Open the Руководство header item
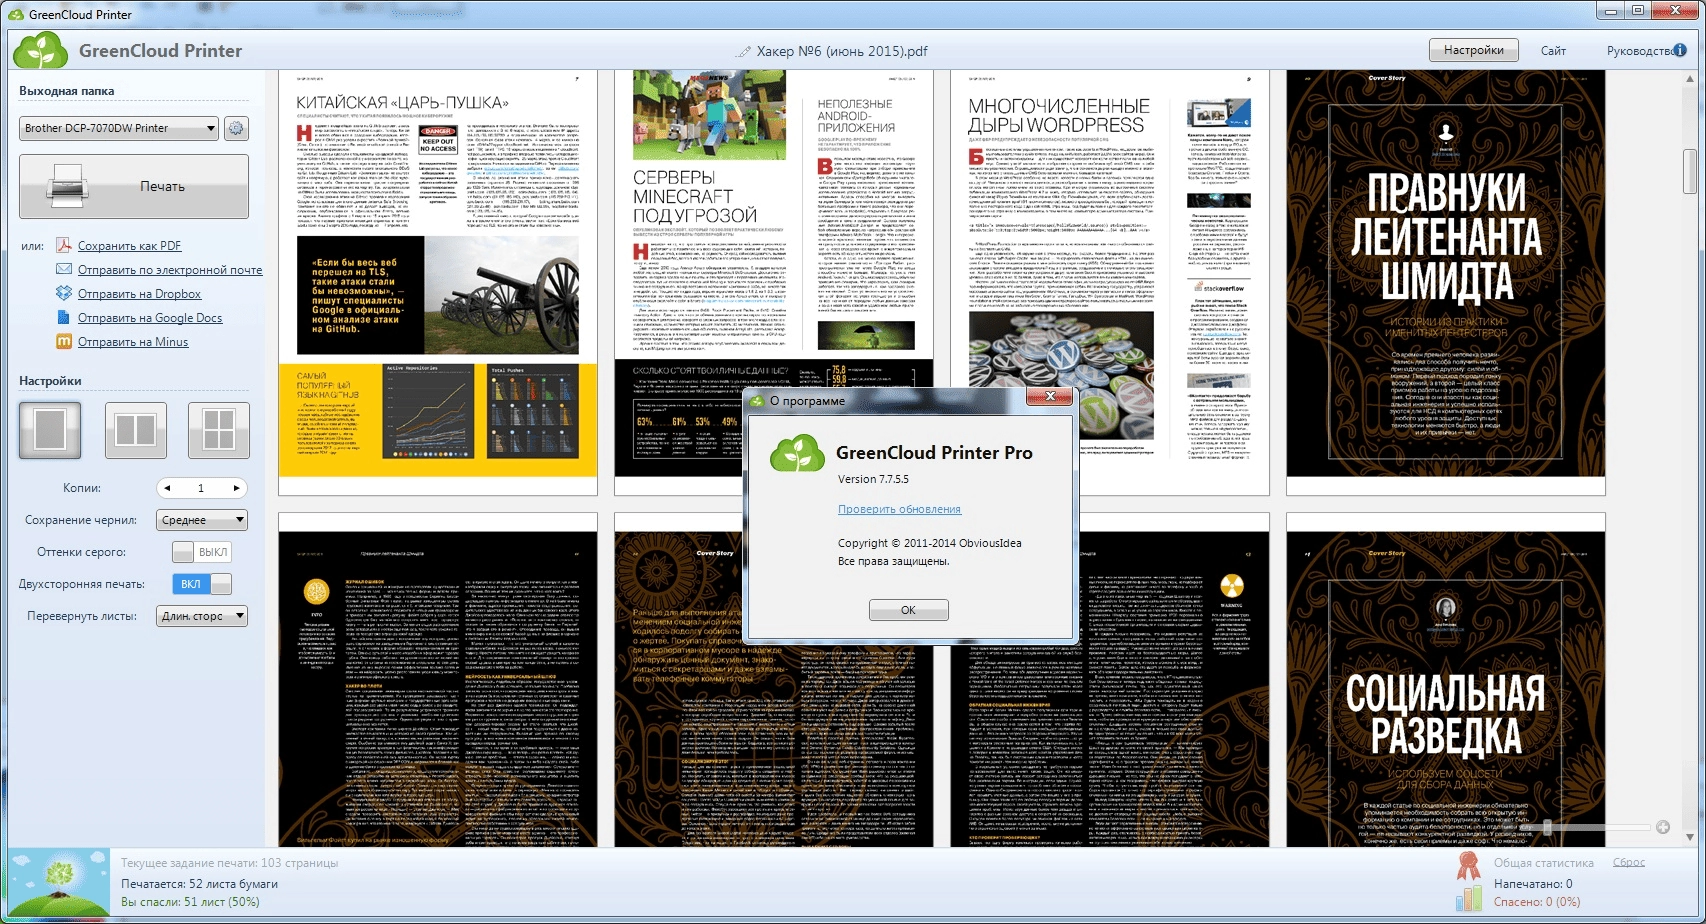The height and width of the screenshot is (924, 1706). [x=1639, y=50]
